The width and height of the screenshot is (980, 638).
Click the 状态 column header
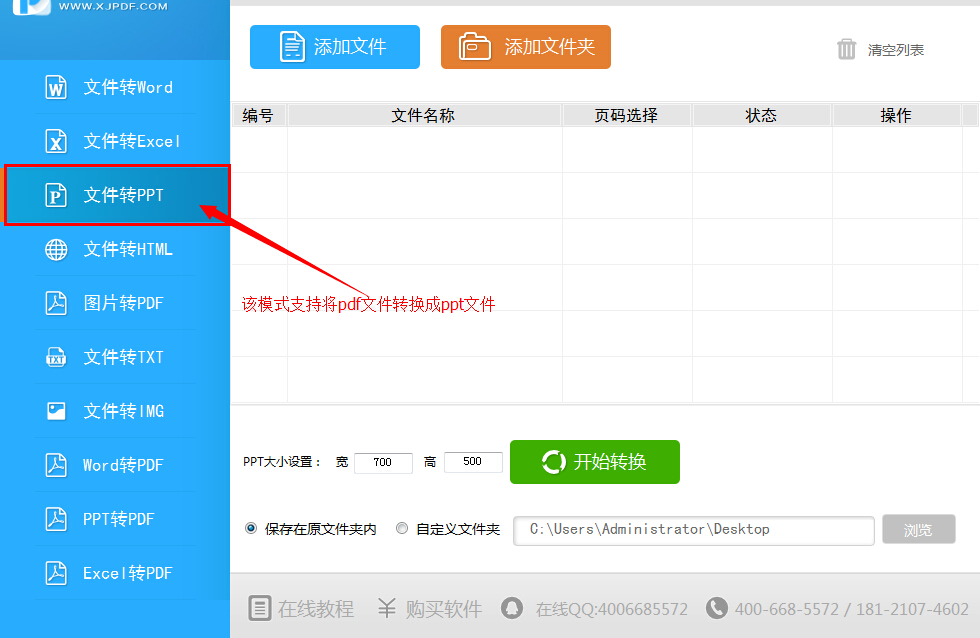(x=761, y=115)
